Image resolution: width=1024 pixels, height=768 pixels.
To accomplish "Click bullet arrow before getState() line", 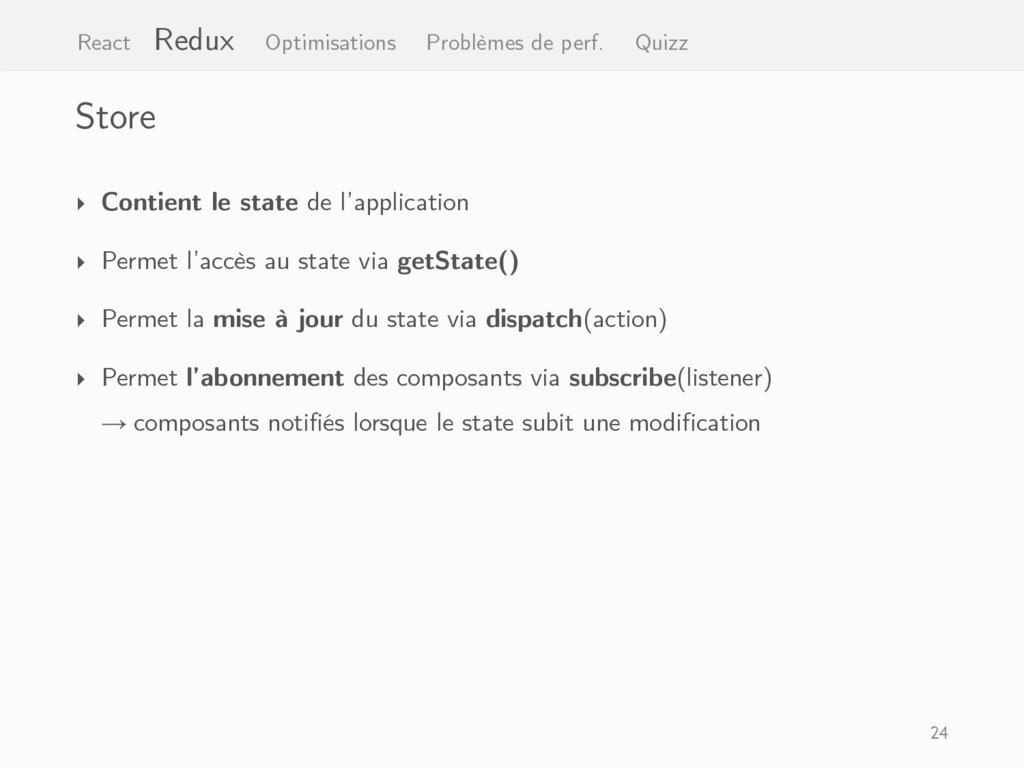I will point(81,263).
